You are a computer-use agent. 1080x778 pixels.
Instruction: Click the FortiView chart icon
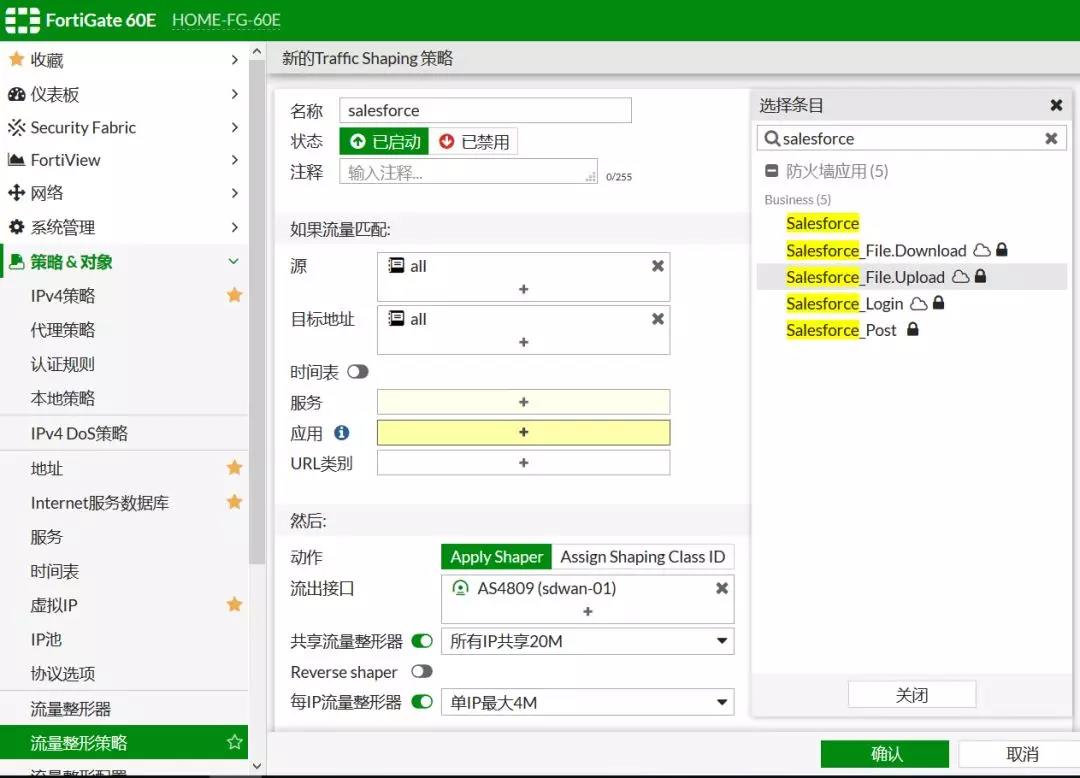(17, 160)
